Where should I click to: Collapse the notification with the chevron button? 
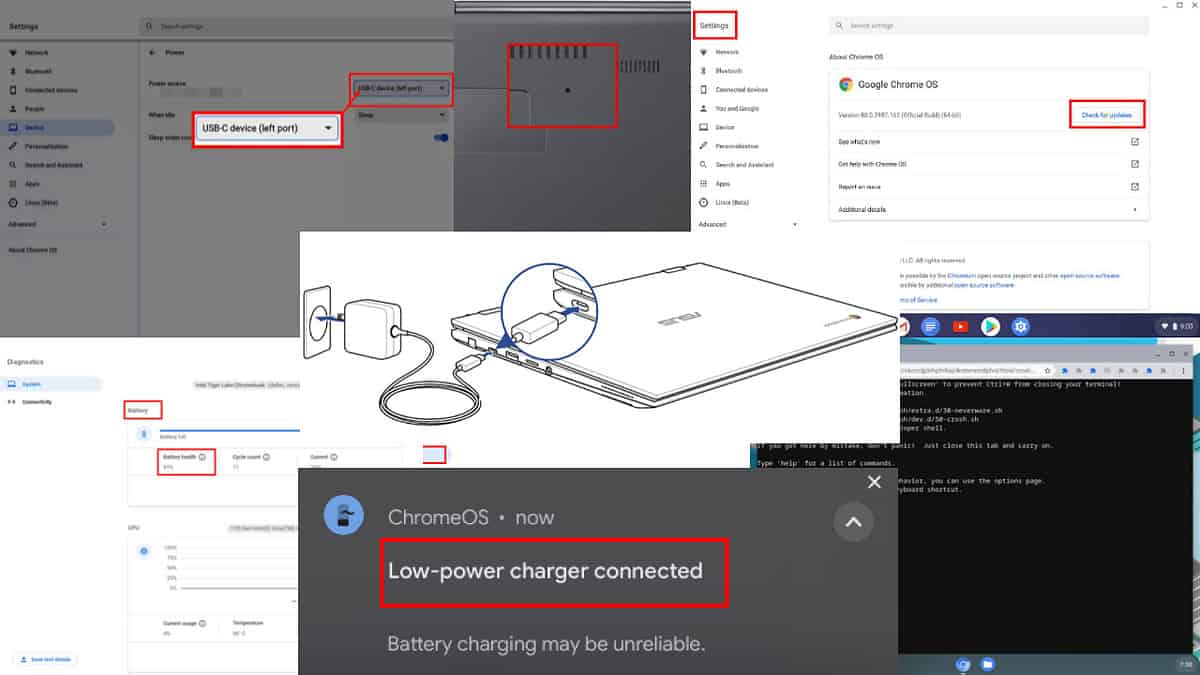pos(853,522)
